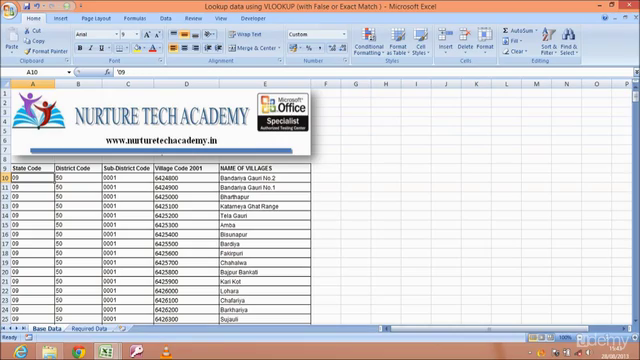
Task: Go to the Review tab
Action: tap(193, 18)
